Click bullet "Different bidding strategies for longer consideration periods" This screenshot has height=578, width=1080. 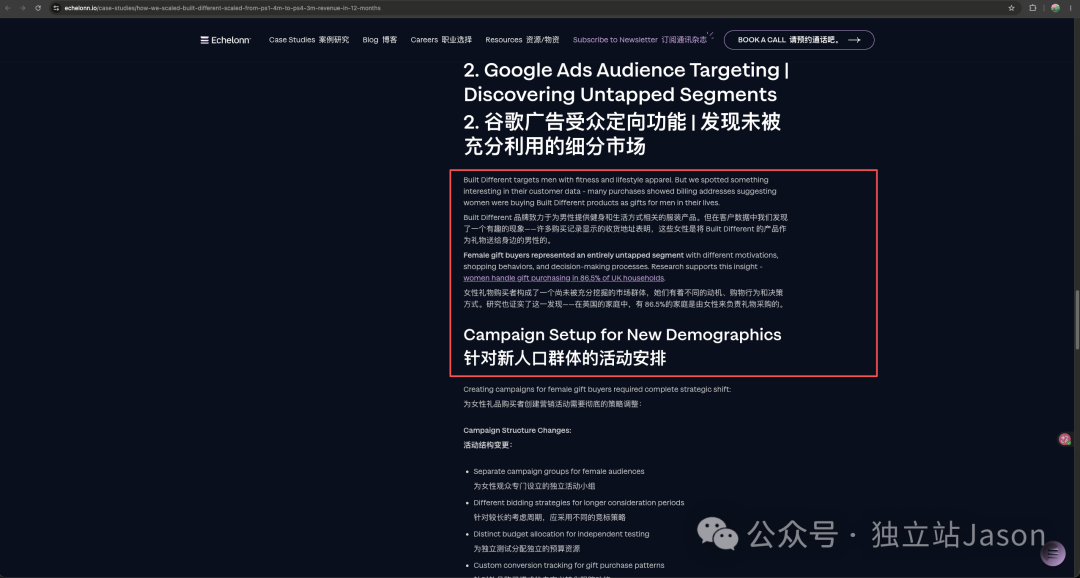tap(579, 503)
